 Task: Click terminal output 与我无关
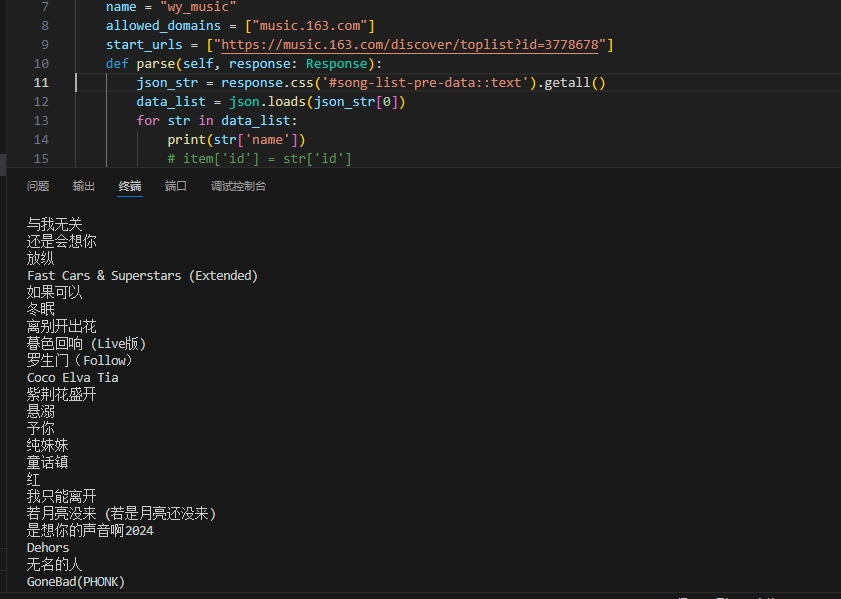pos(54,224)
